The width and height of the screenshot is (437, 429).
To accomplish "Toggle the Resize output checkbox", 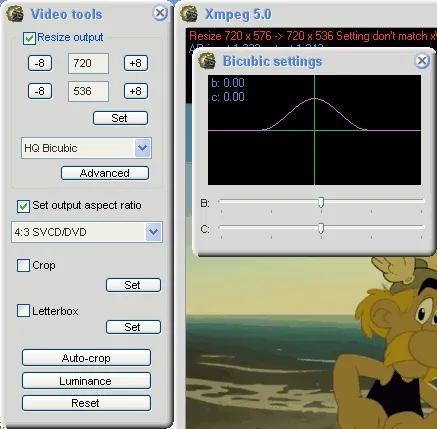I will coord(29,38).
